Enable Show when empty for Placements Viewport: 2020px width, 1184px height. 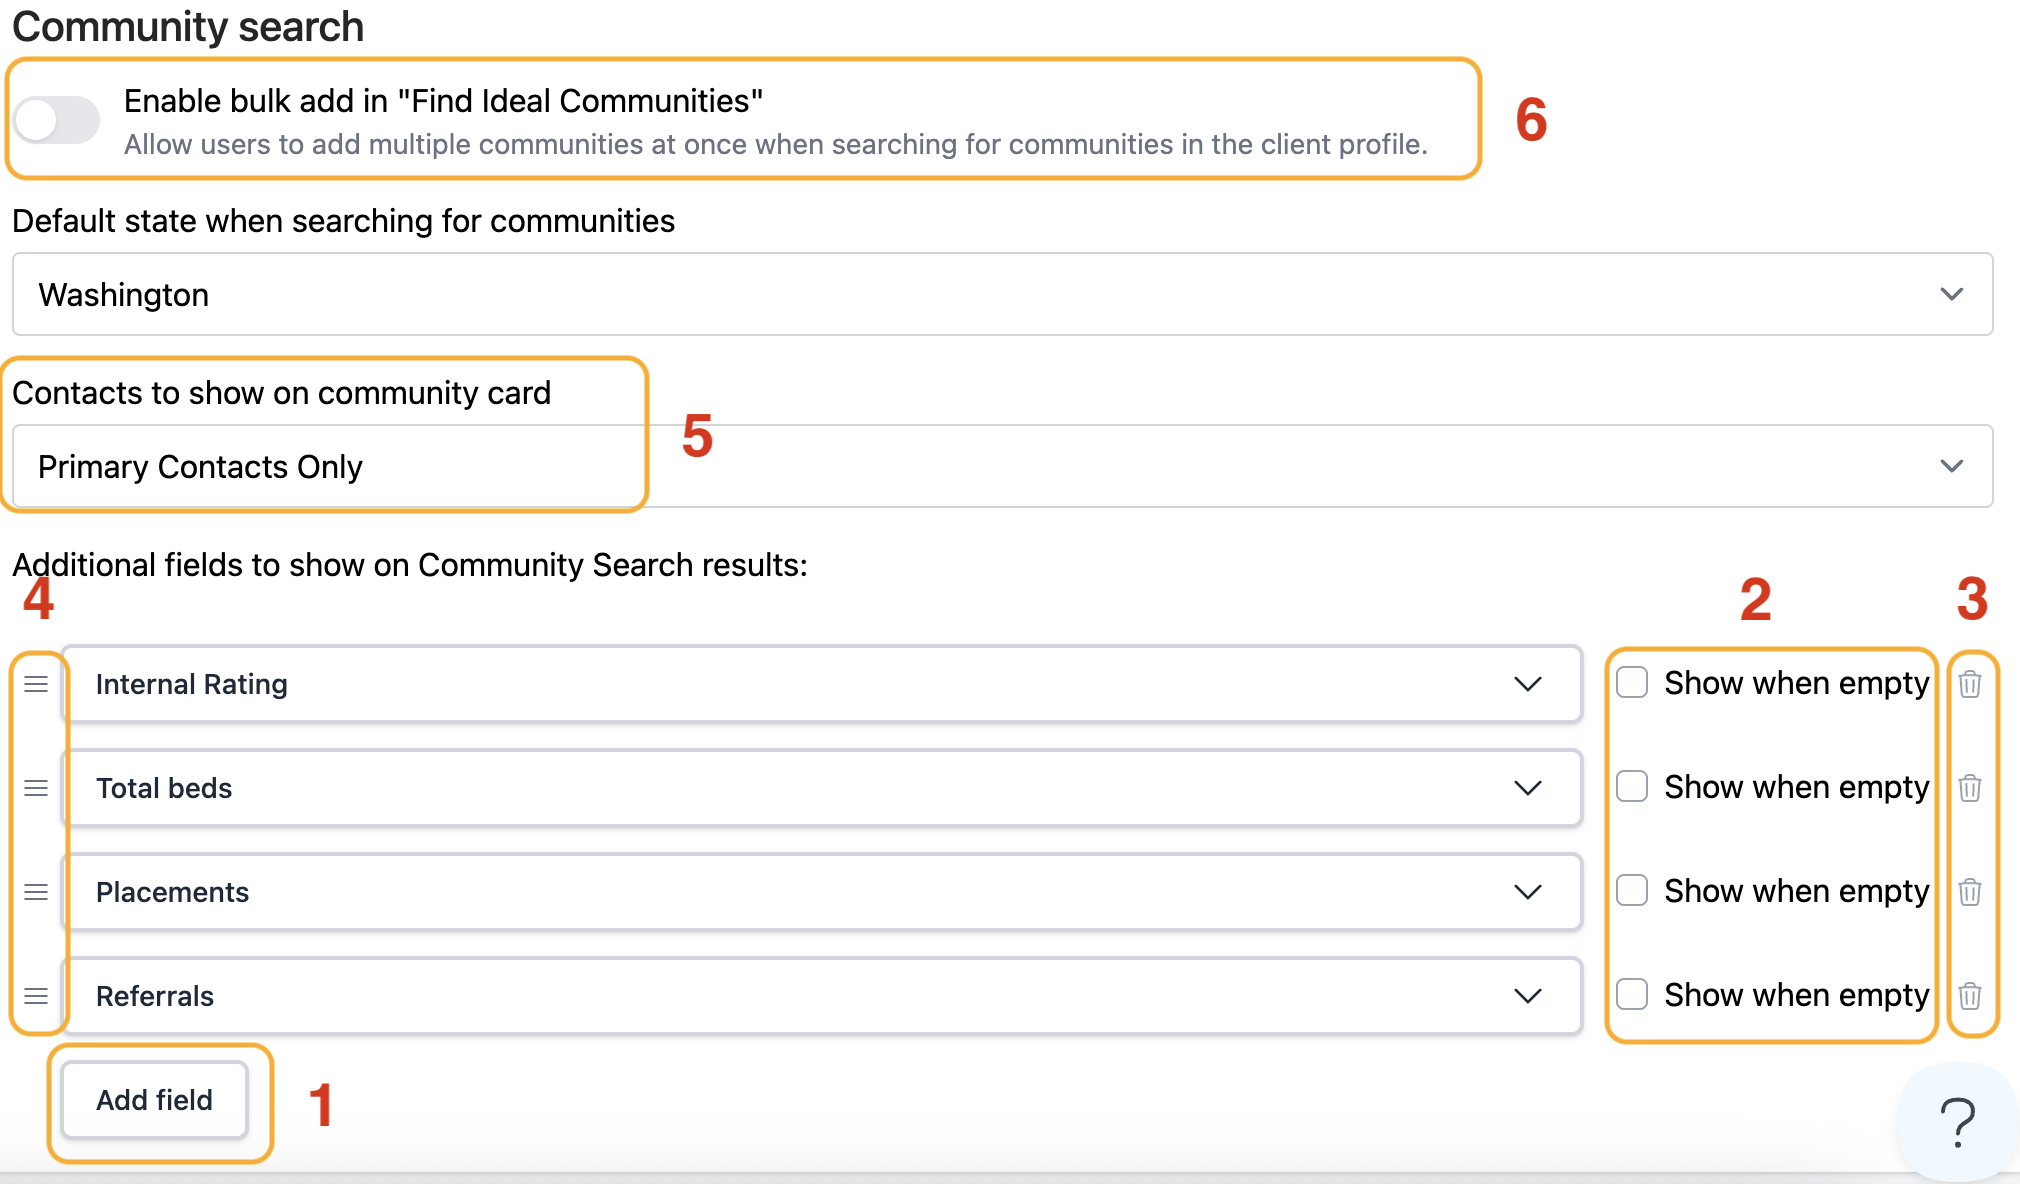click(1632, 890)
